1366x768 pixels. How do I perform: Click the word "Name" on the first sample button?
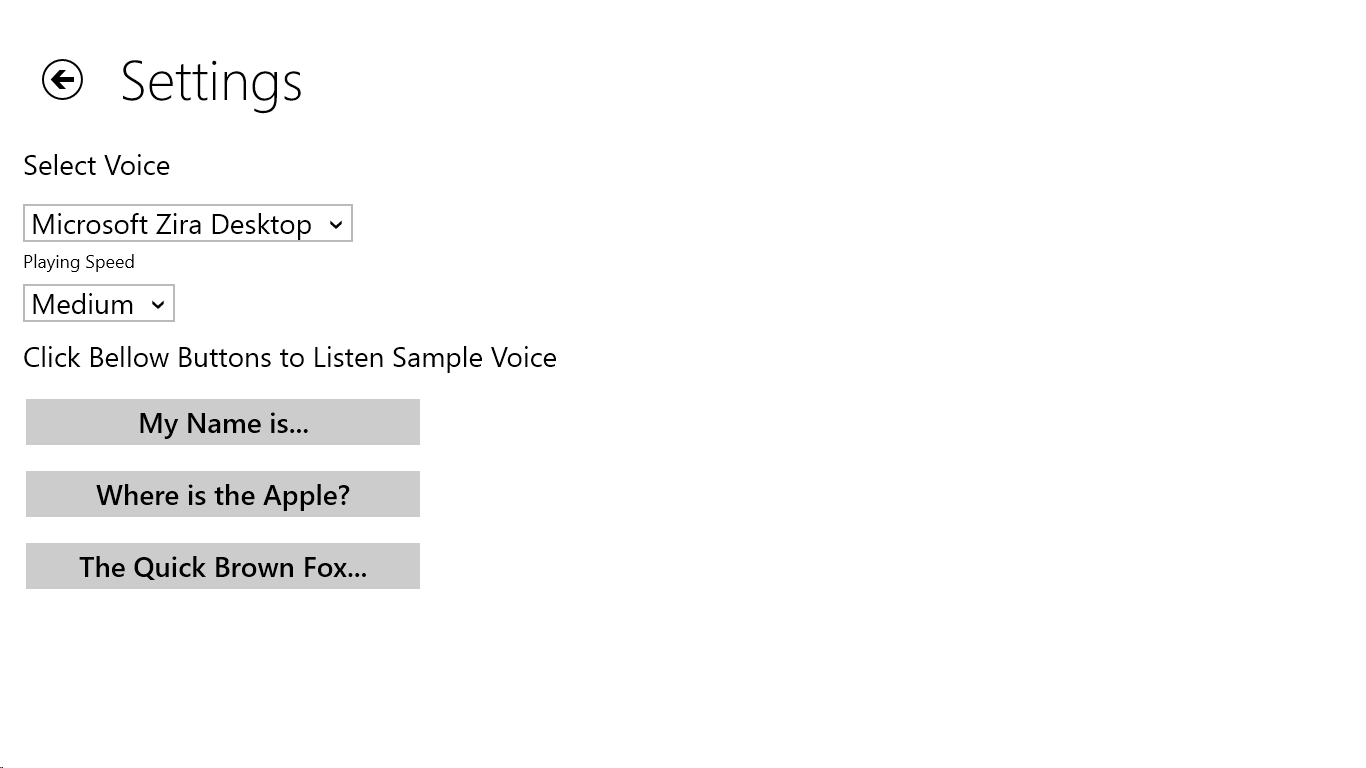(223, 424)
